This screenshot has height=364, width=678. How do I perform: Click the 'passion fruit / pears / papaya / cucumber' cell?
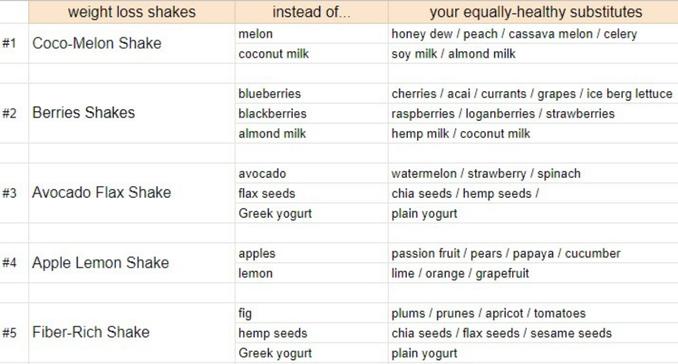pos(533,253)
